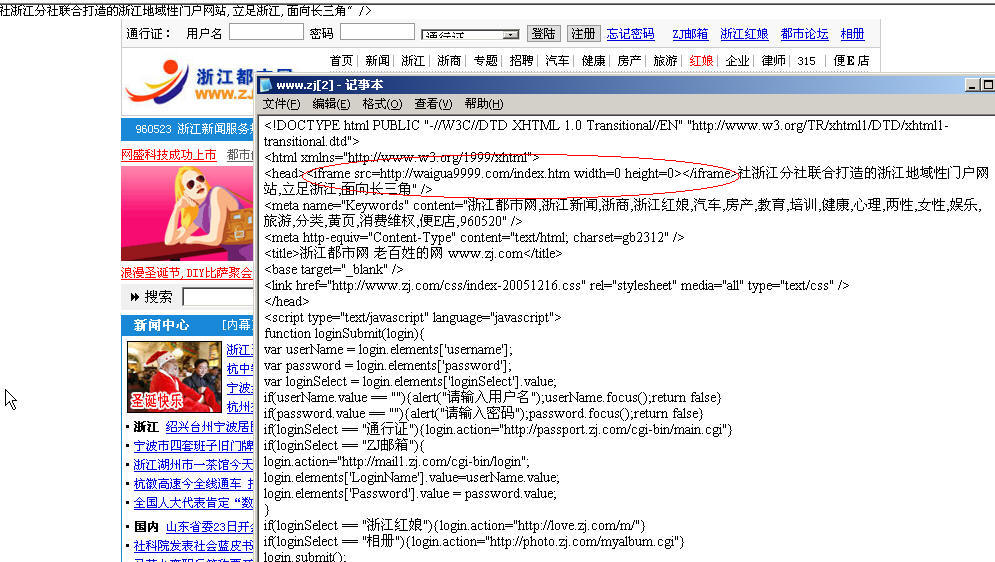Open 汽车 in site navigation

(x=557, y=61)
